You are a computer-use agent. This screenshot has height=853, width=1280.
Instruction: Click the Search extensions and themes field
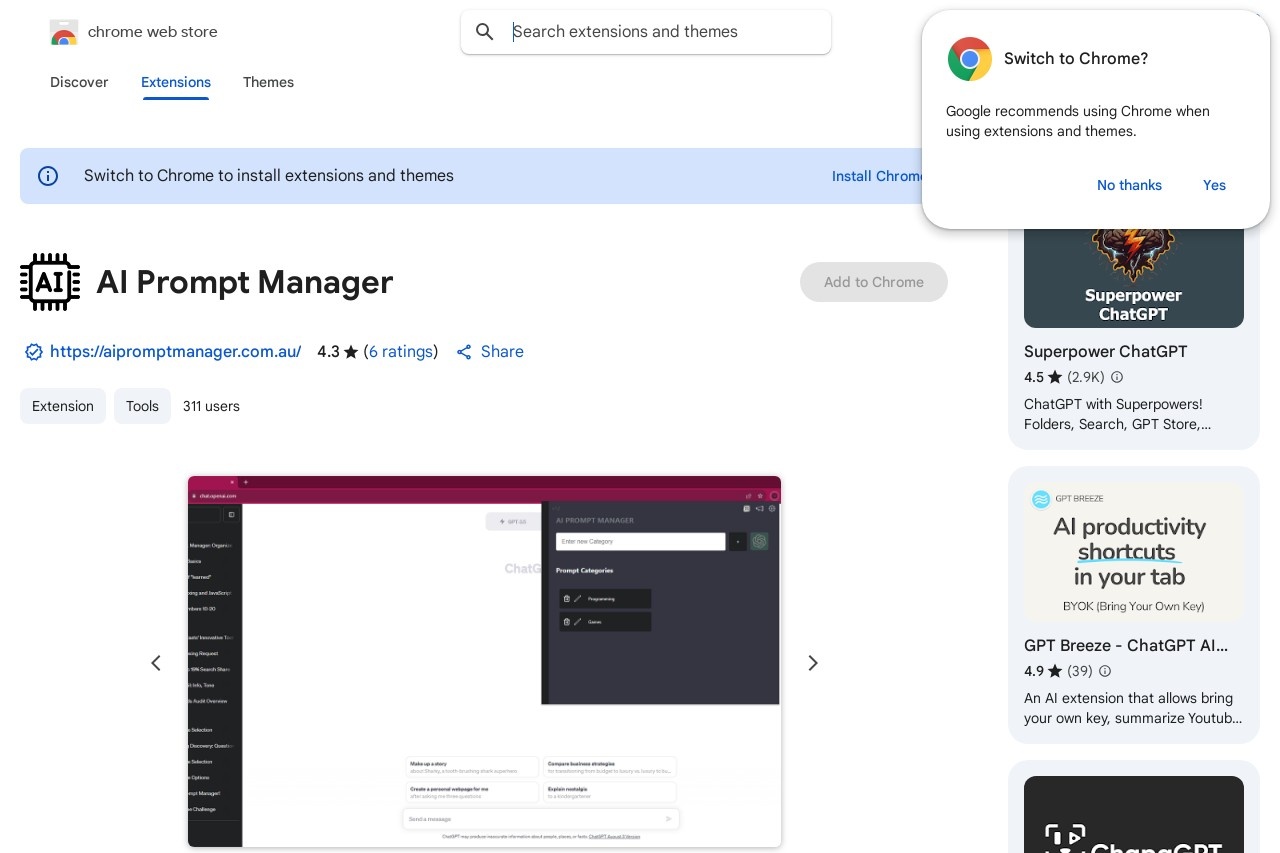646,32
